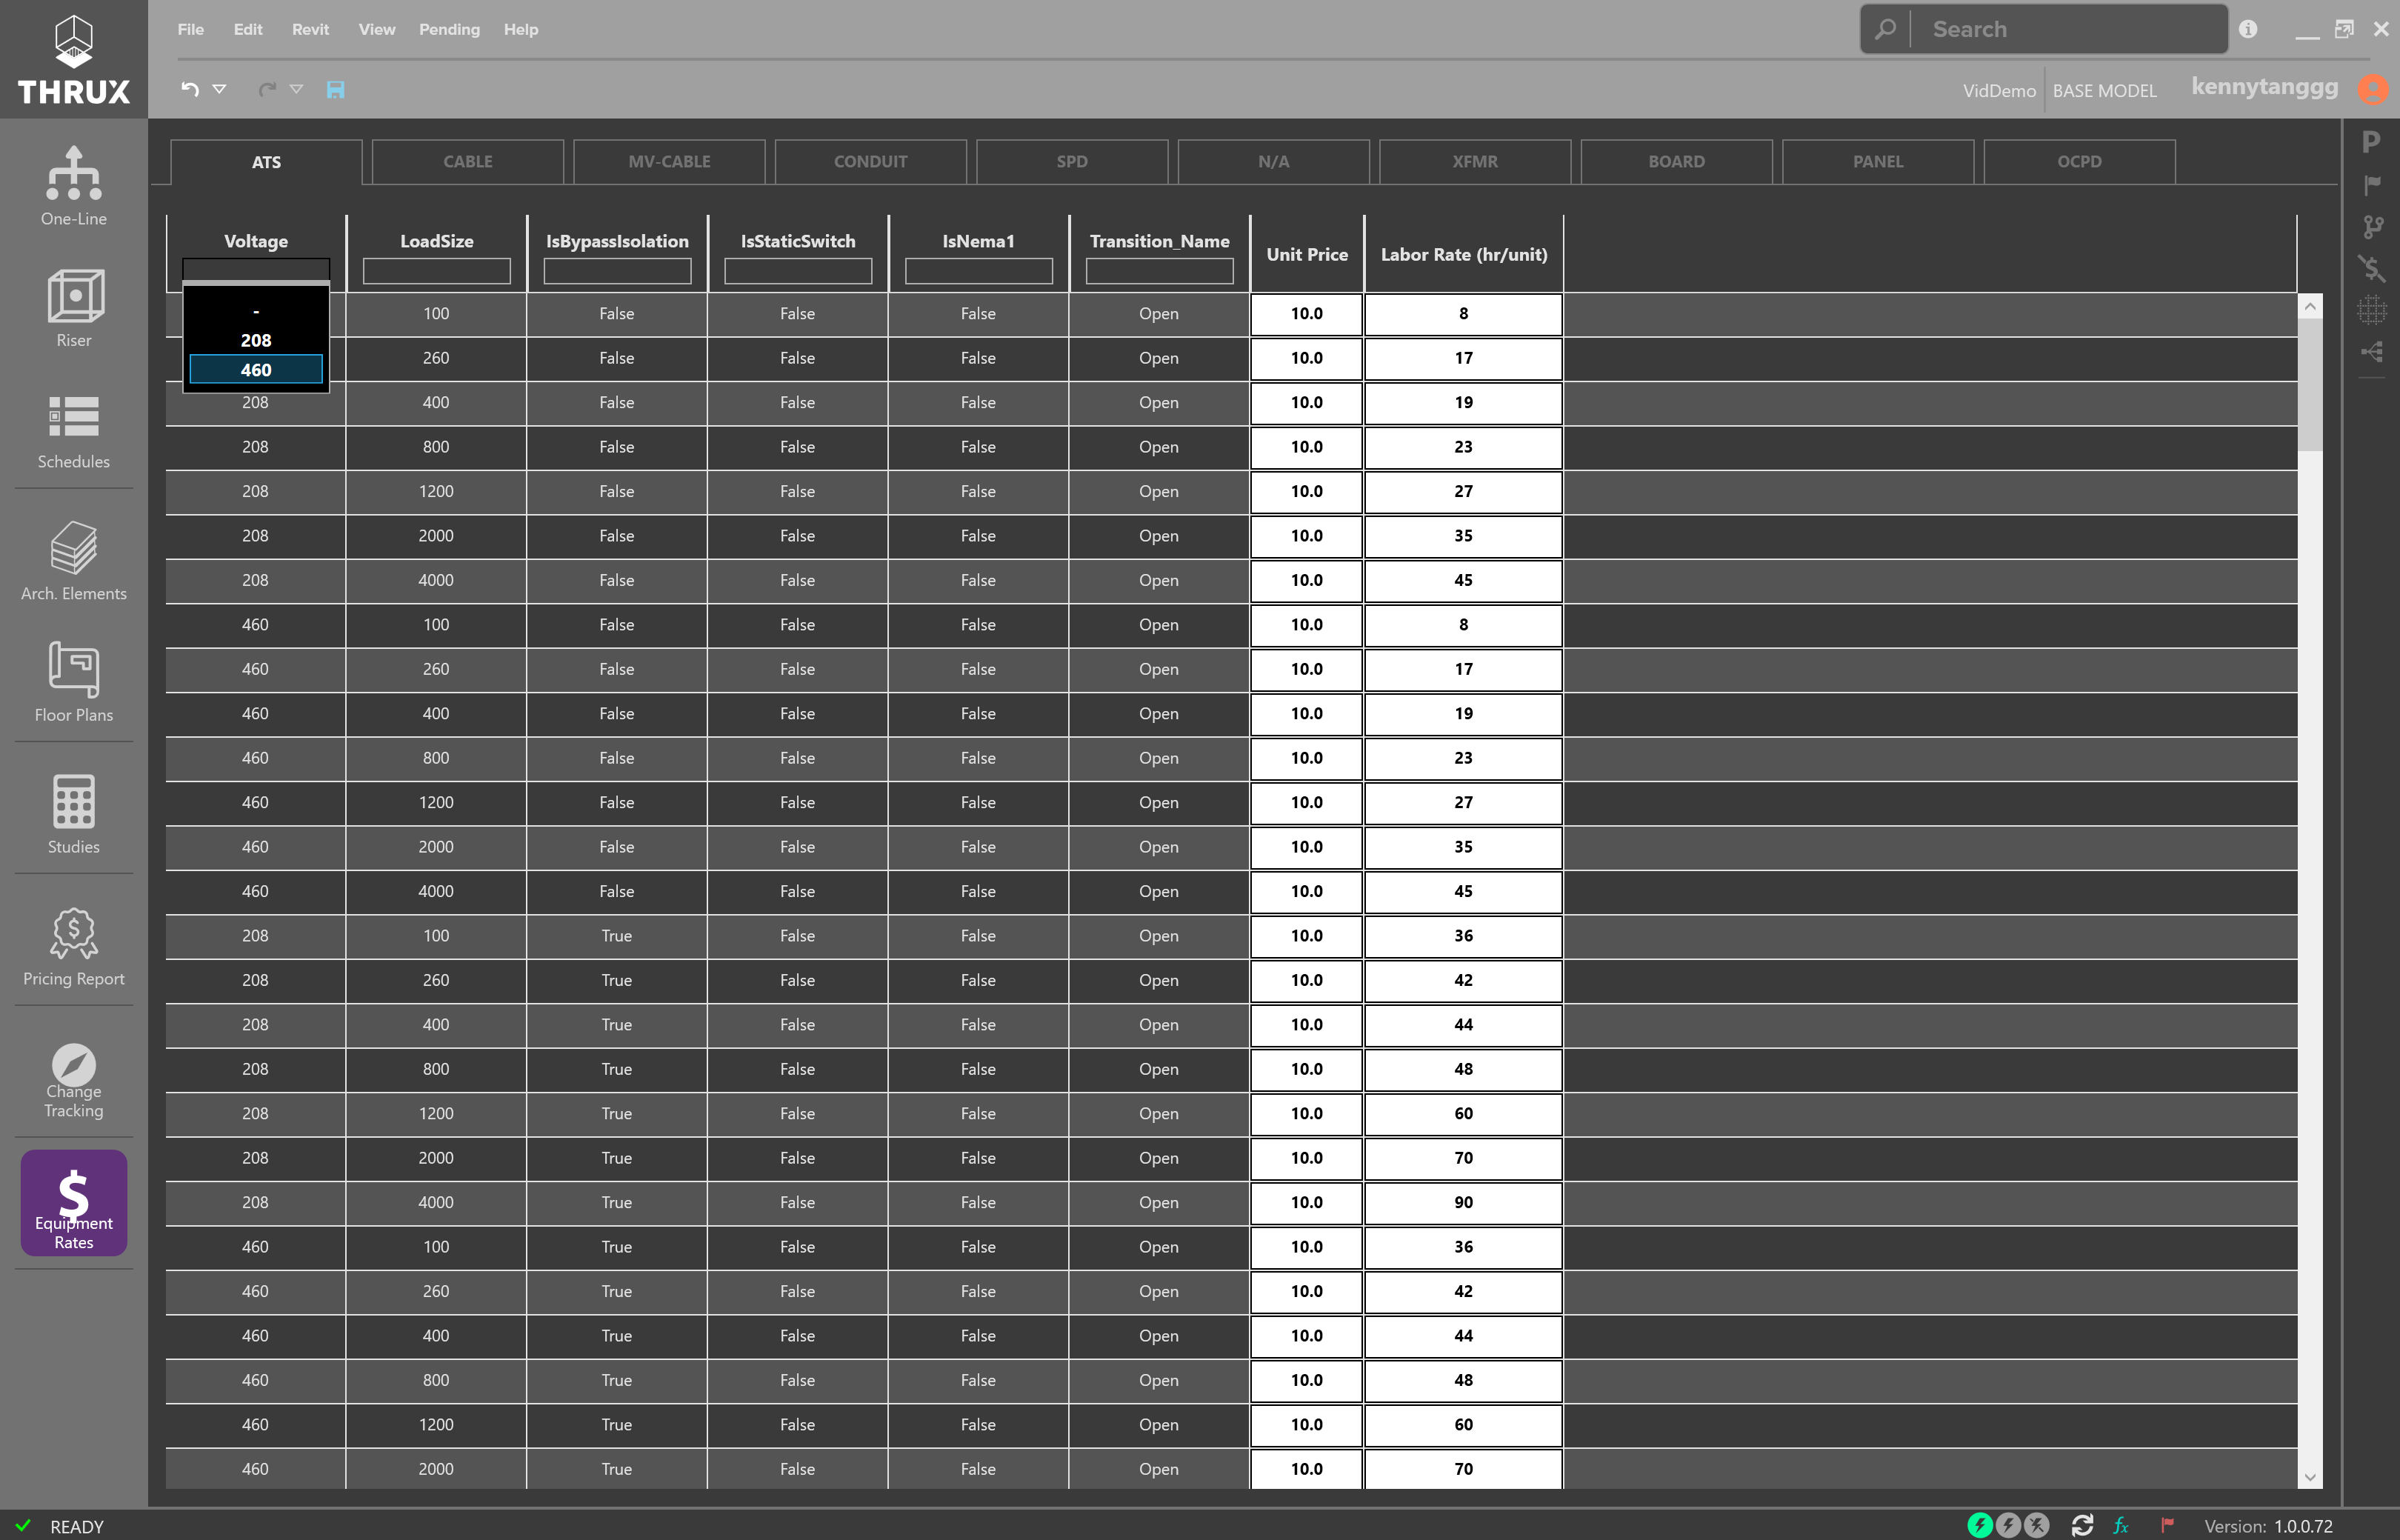Open the orange user profile avatar

[x=2372, y=89]
